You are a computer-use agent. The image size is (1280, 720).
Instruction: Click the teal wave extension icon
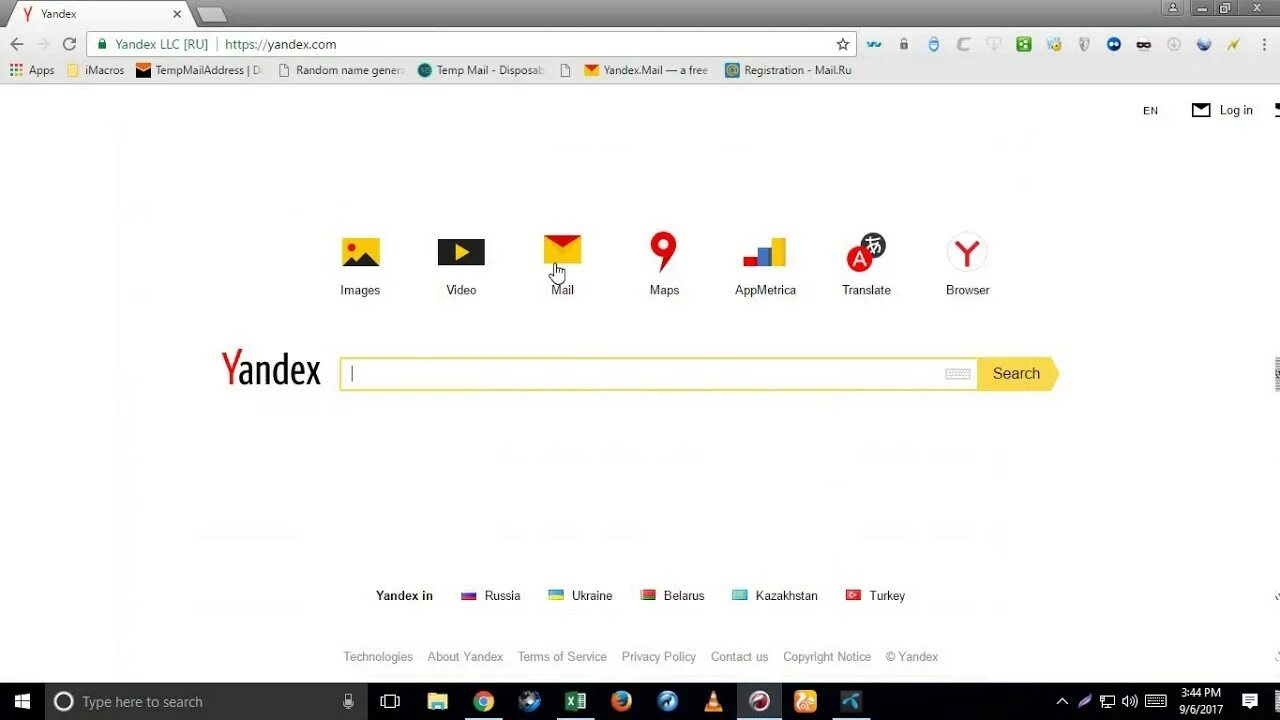[874, 44]
